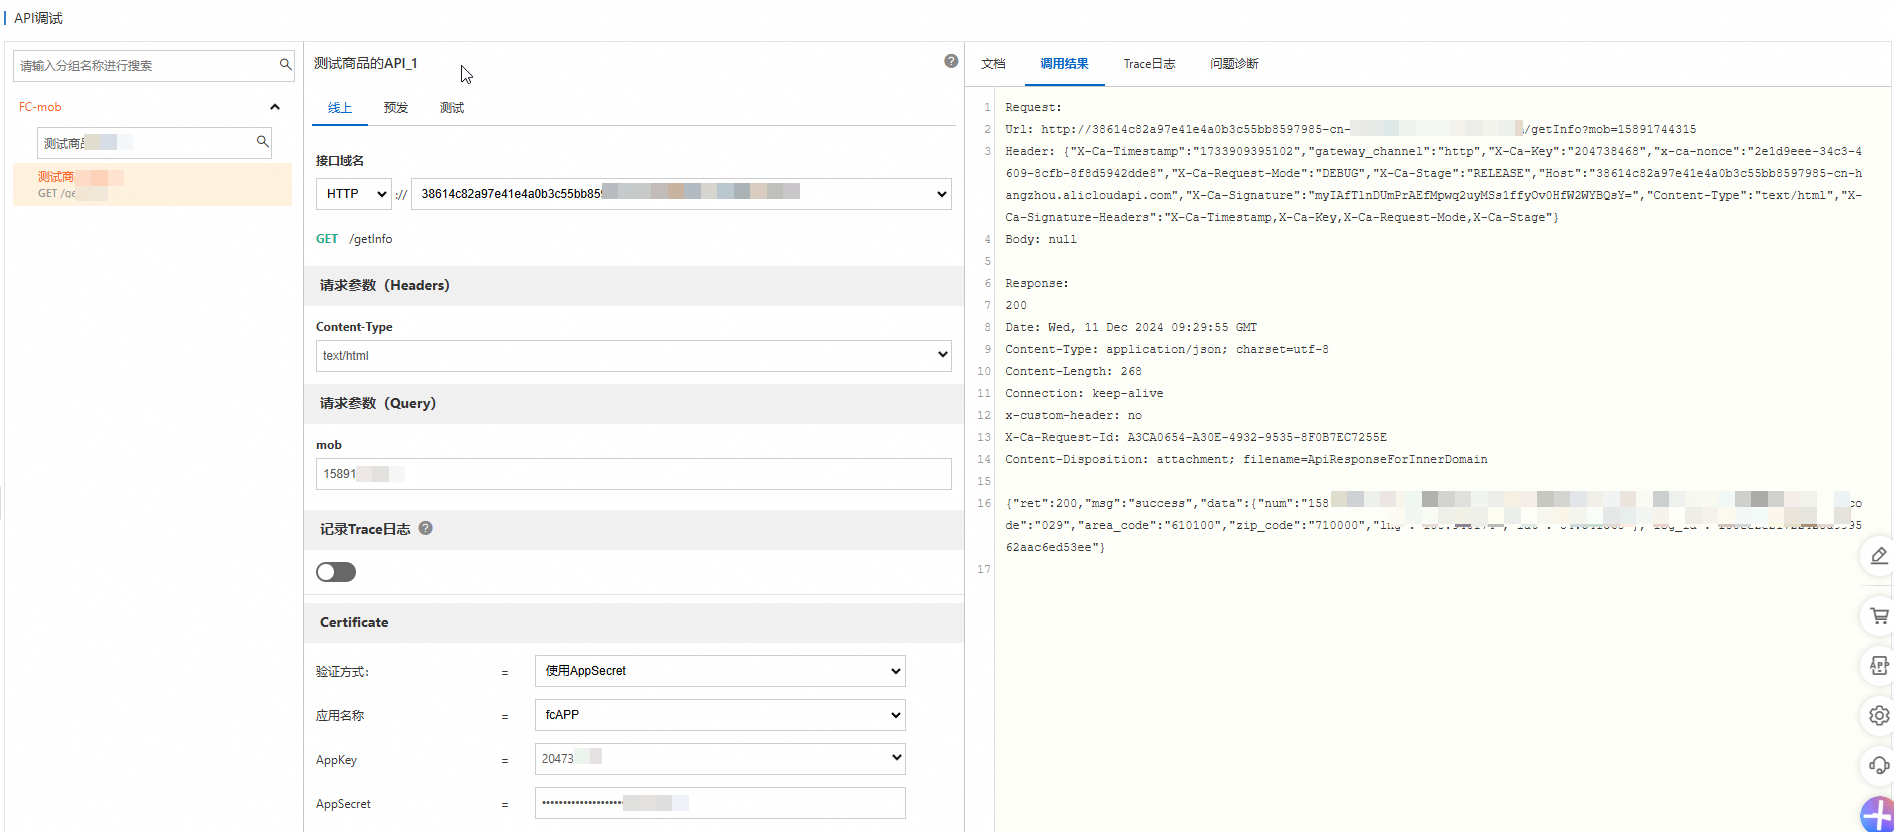Screen dimensions: 1894x832
Task: Select the FC-mob group label
Action: coord(40,107)
